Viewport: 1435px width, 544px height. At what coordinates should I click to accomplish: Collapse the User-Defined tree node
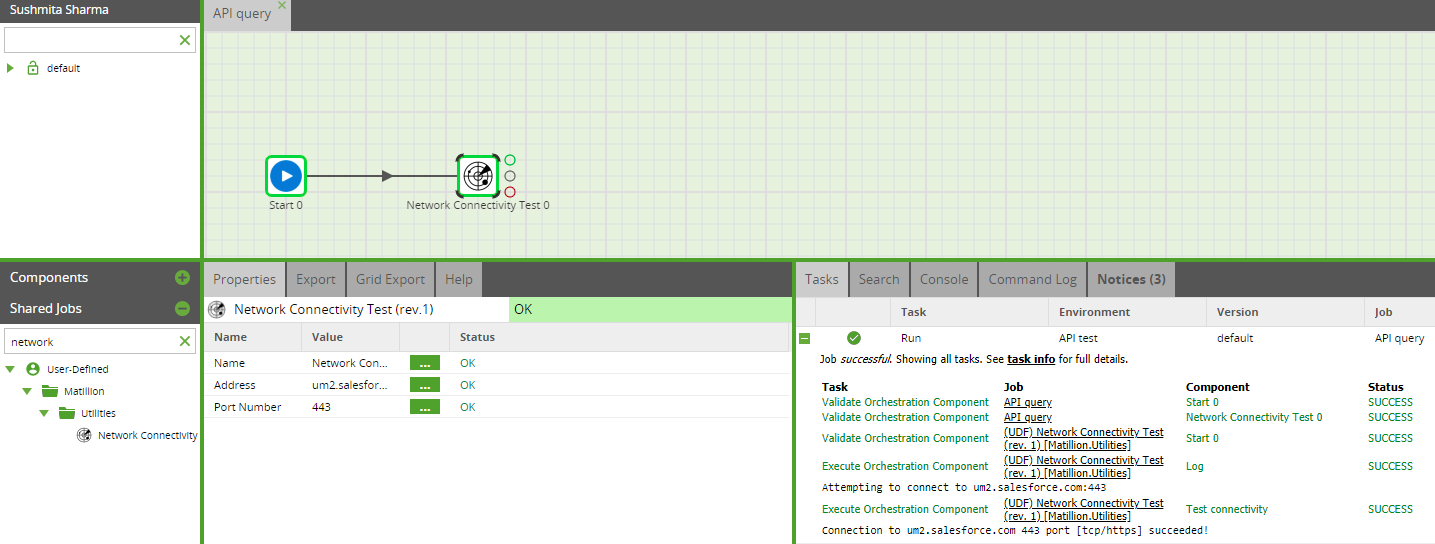(x=10, y=369)
